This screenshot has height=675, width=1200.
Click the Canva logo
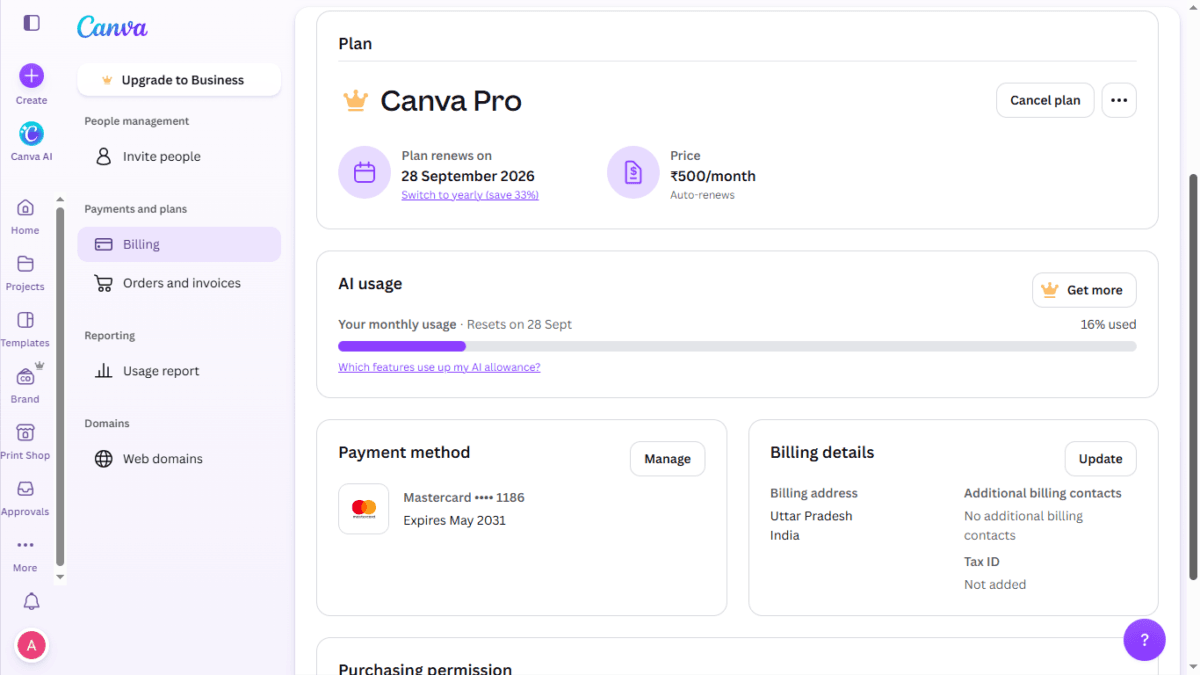(112, 27)
